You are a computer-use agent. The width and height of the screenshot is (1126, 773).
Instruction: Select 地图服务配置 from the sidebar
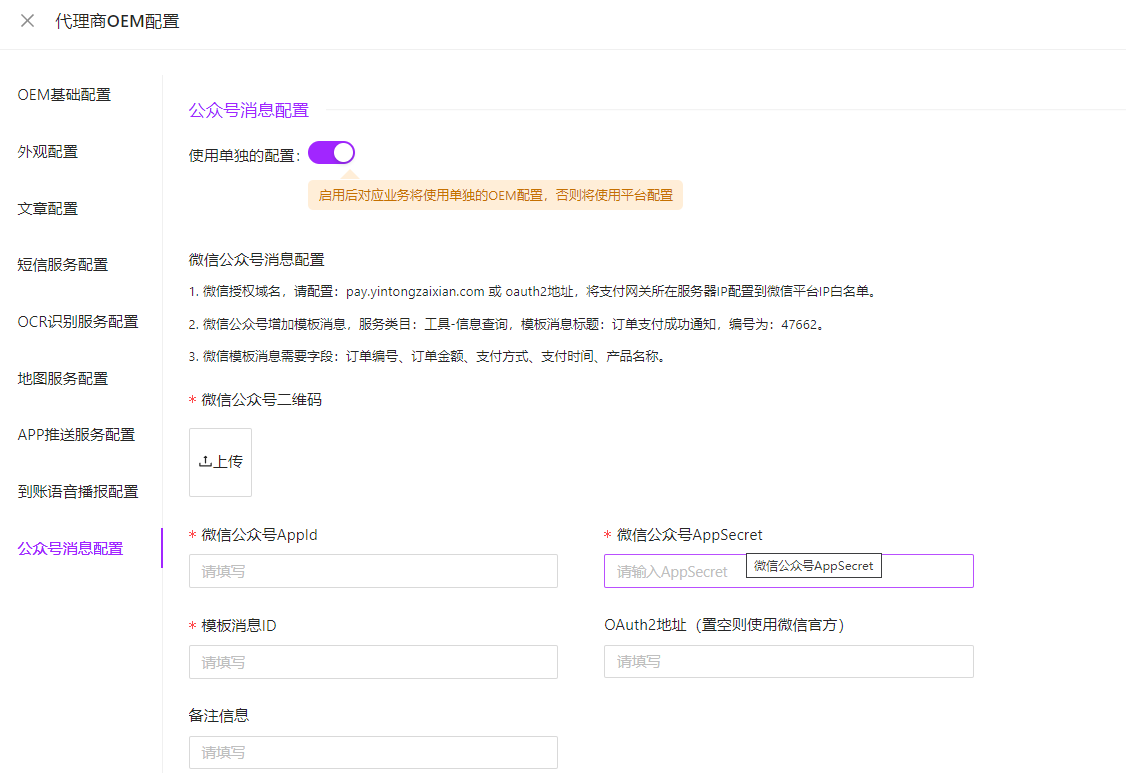tap(63, 379)
